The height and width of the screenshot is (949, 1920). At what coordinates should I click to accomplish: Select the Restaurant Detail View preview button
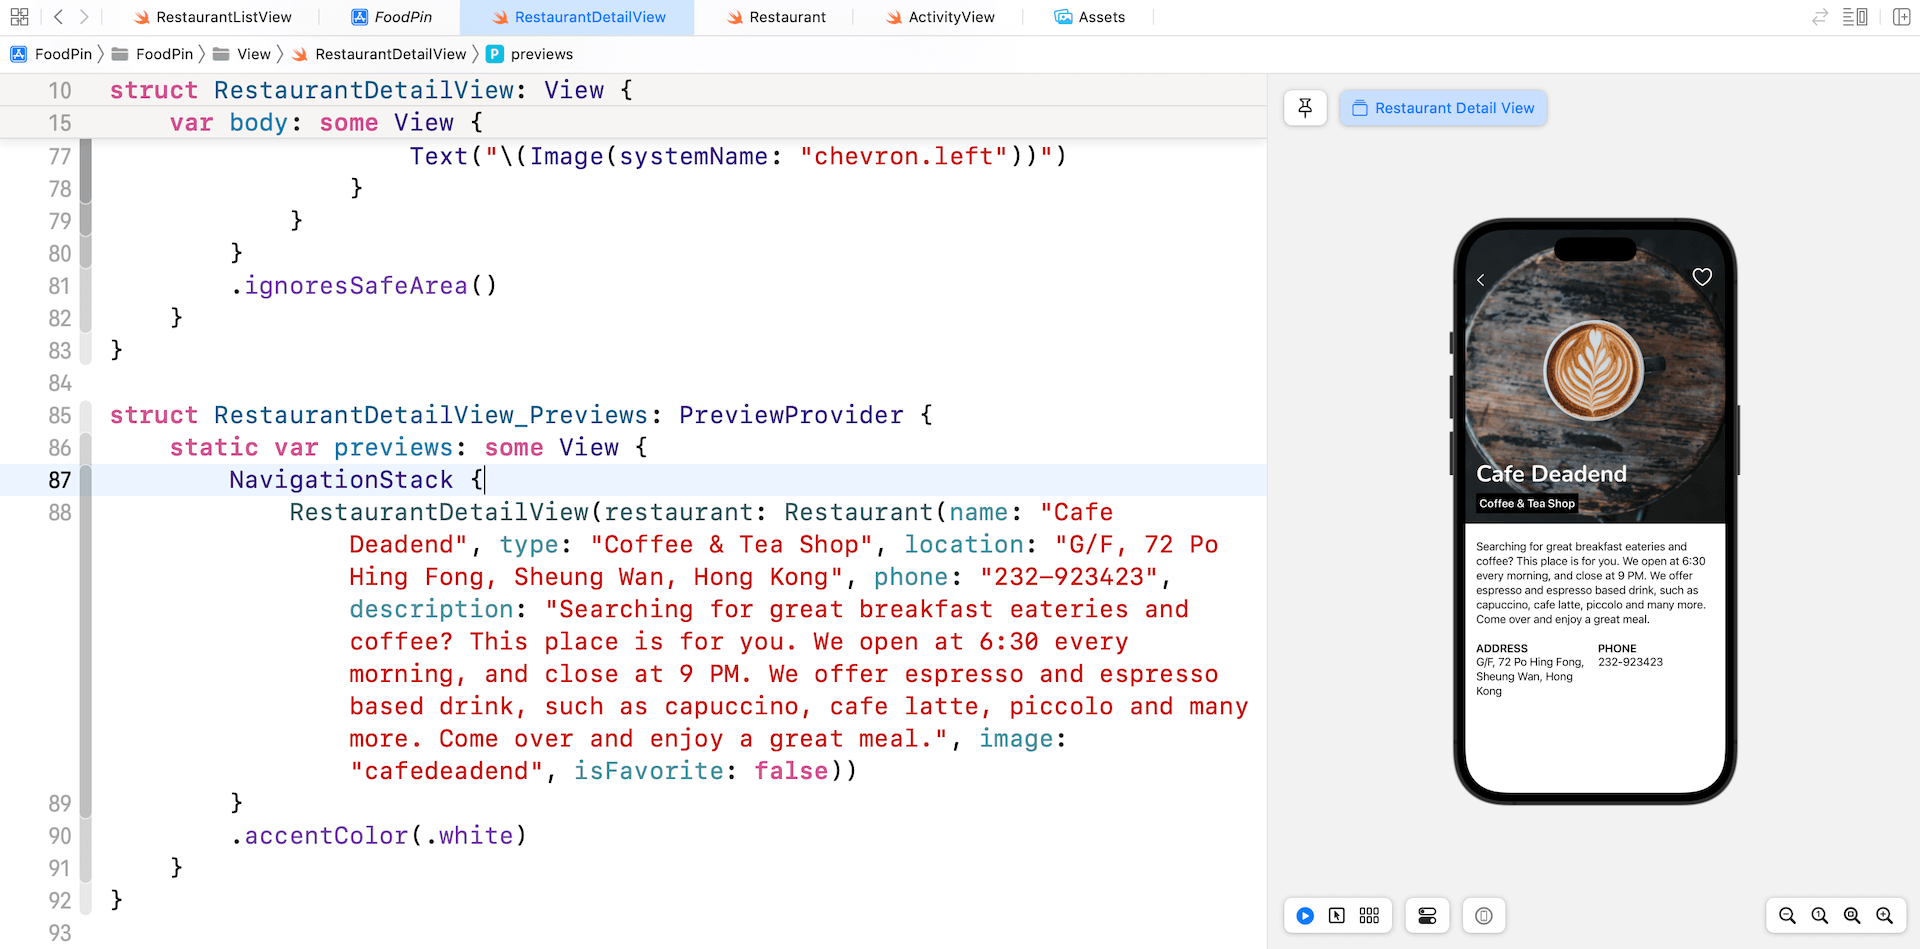(1443, 108)
